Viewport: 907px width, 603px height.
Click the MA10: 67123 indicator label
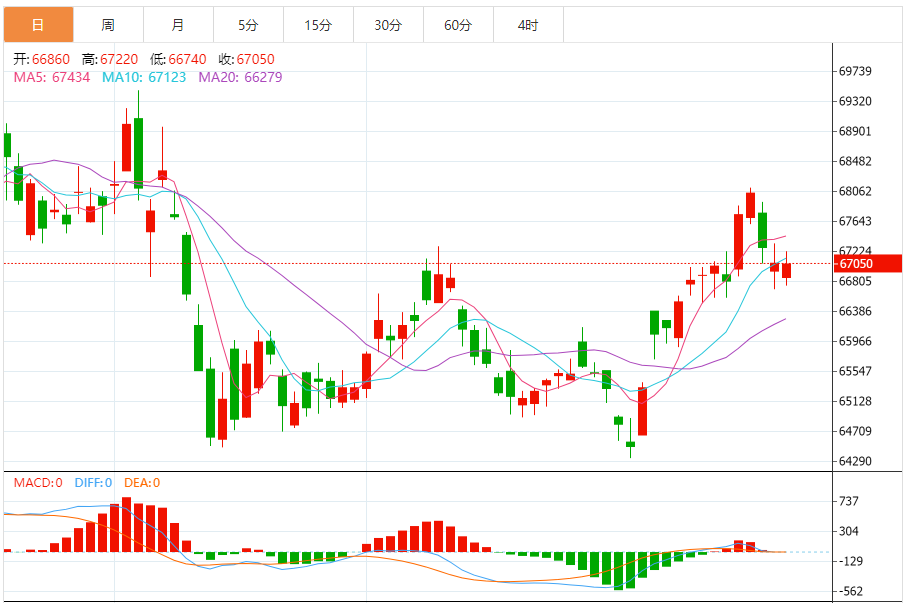coord(144,77)
